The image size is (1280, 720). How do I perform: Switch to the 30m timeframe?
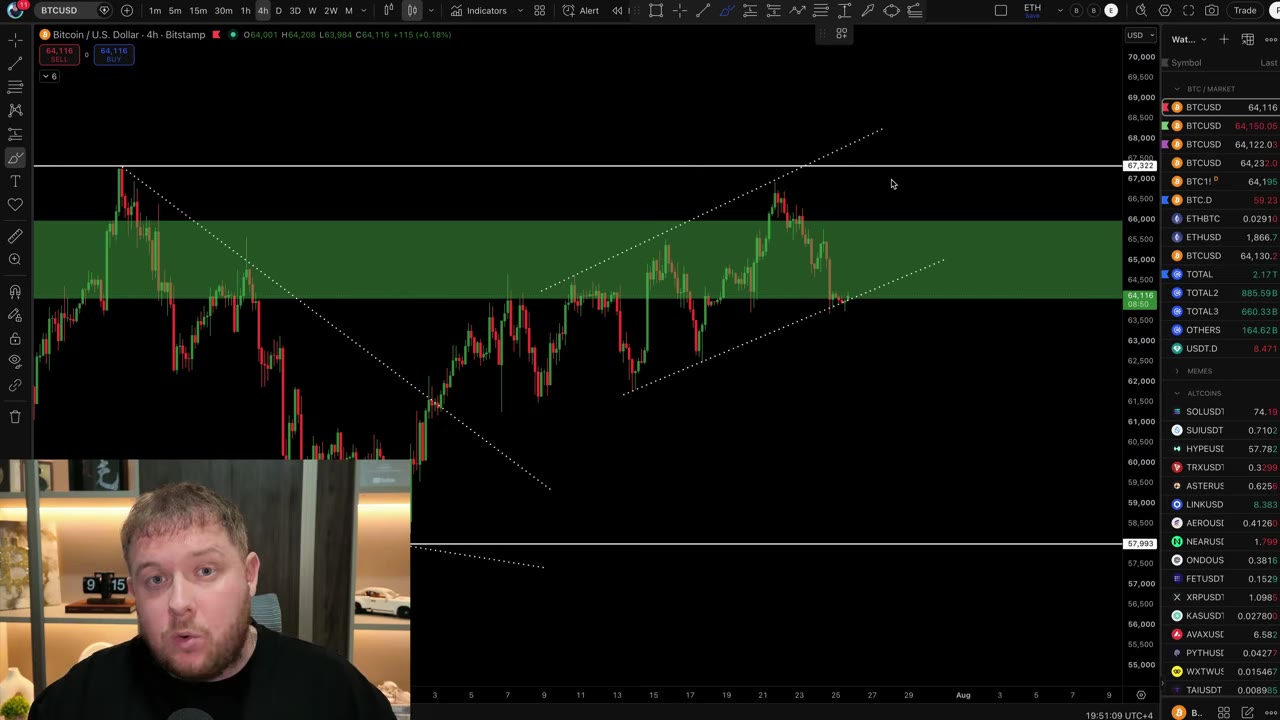click(224, 11)
